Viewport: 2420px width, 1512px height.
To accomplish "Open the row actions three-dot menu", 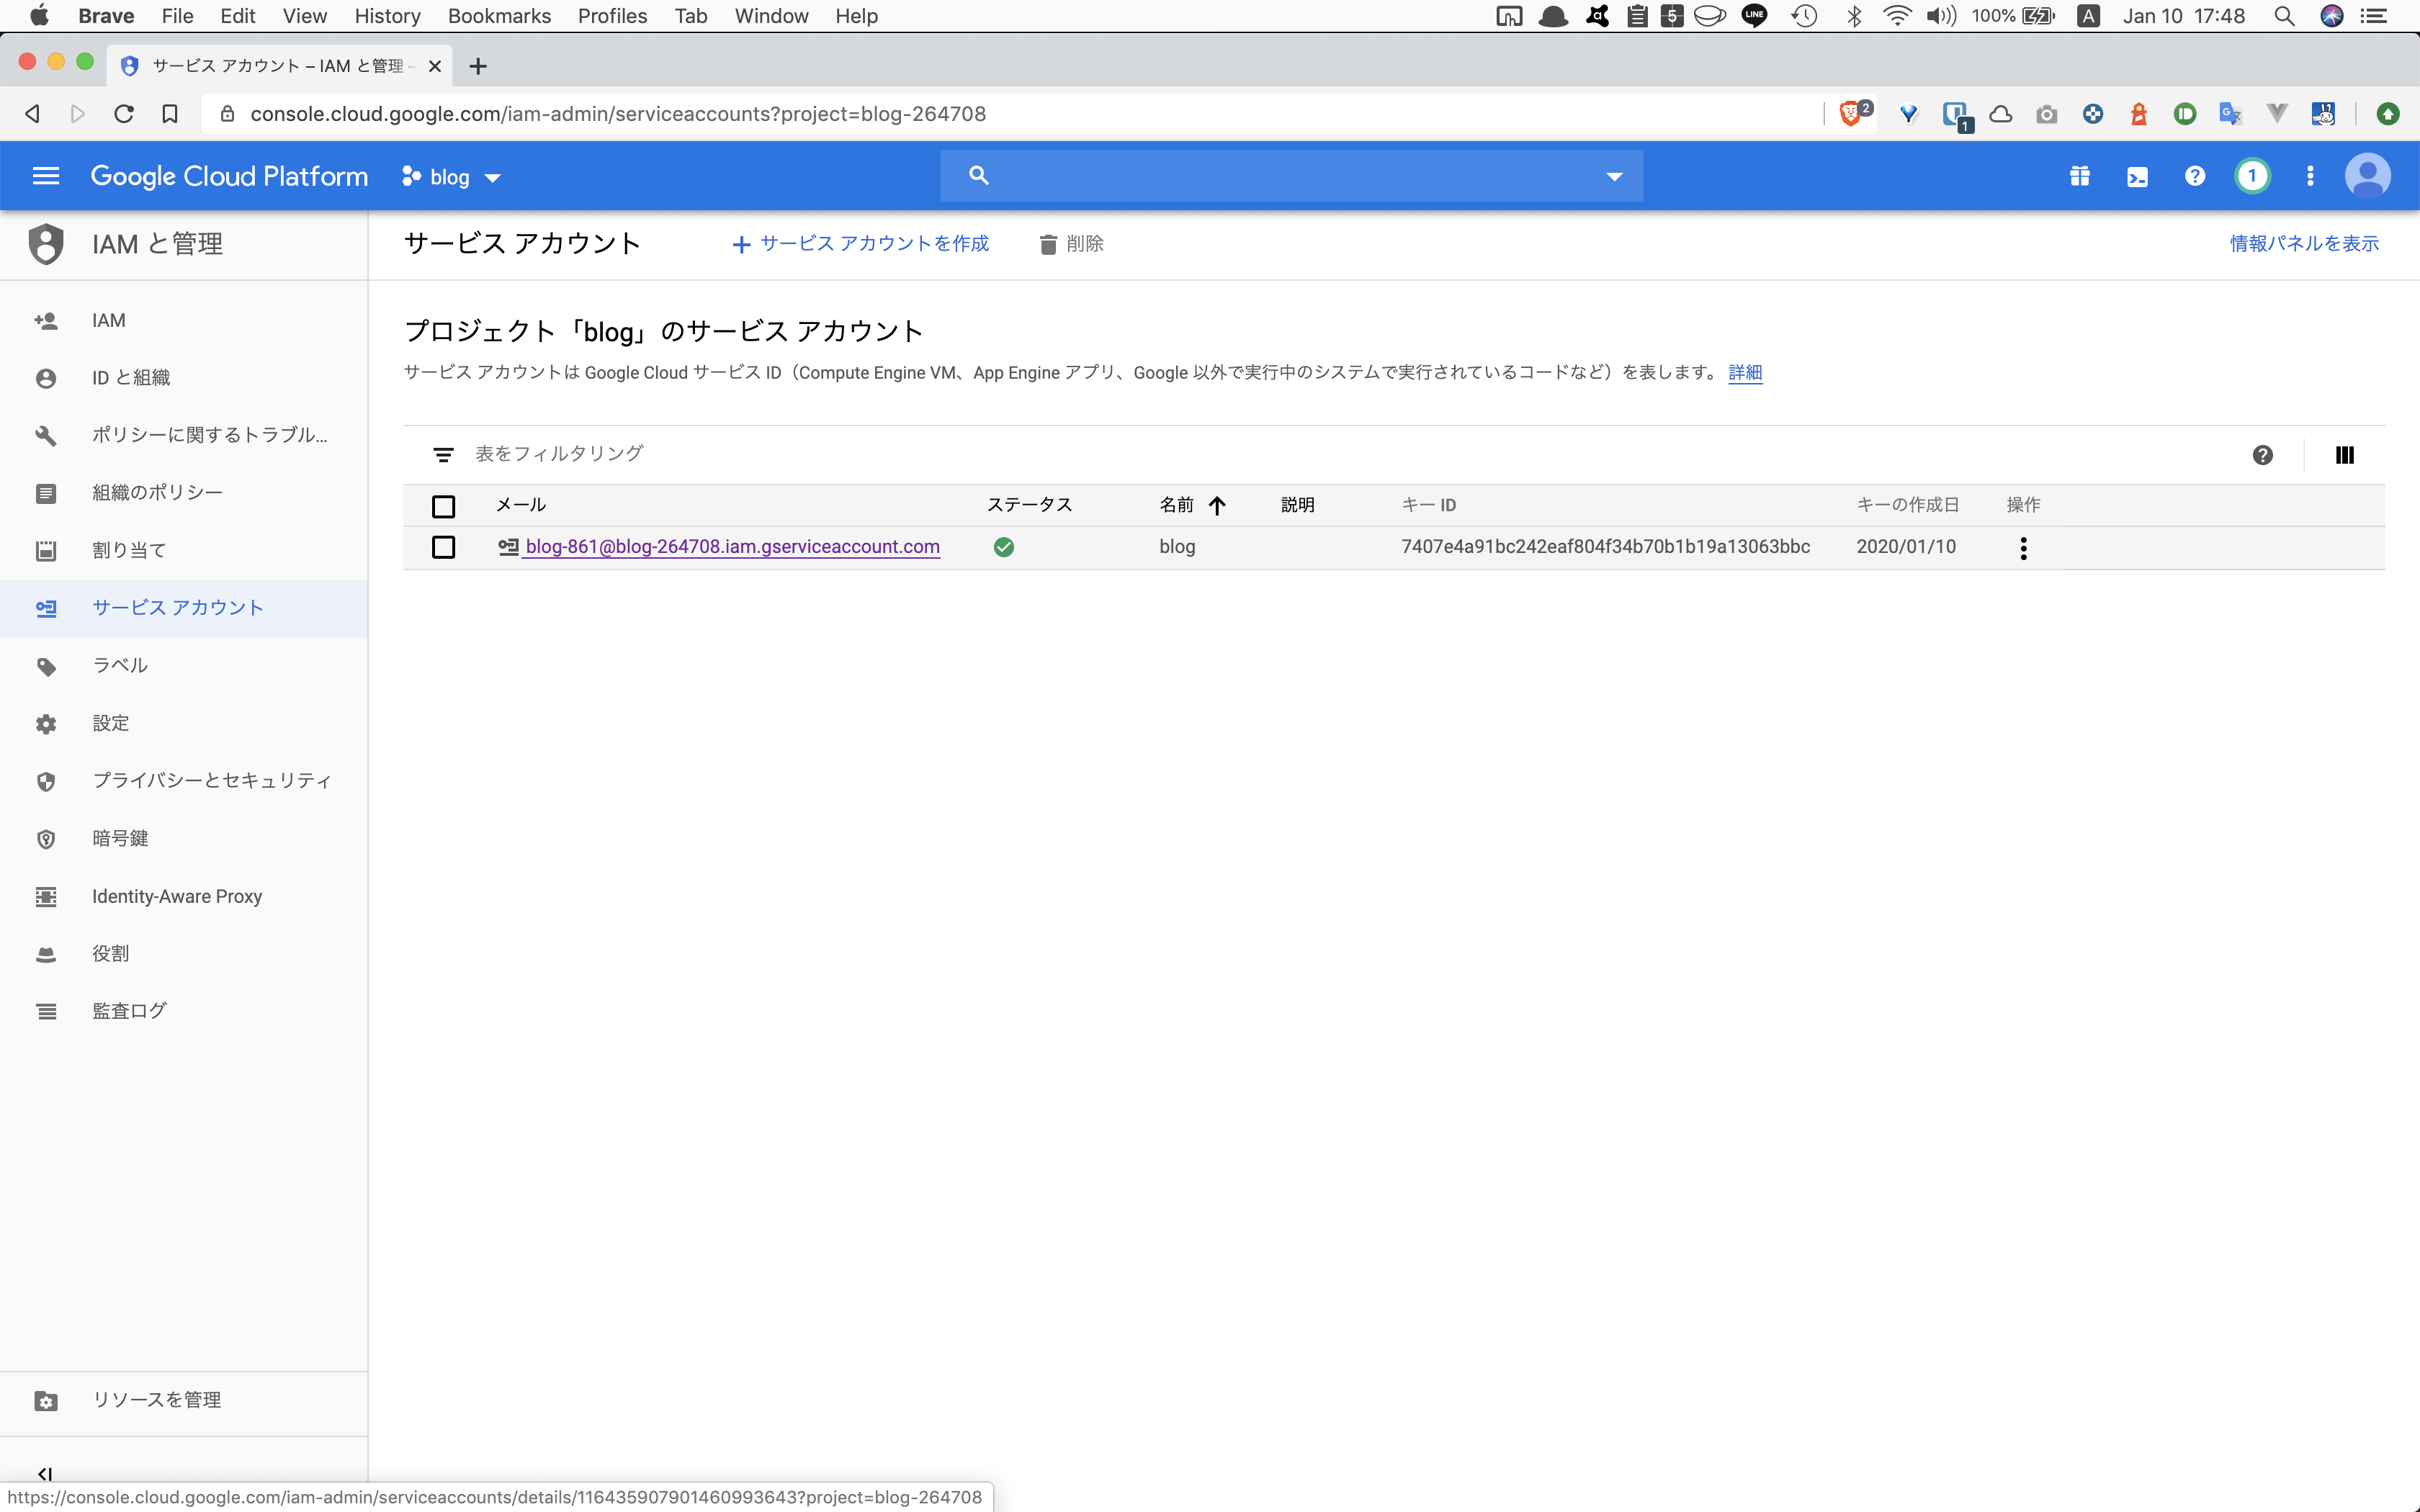I will pos(2023,547).
